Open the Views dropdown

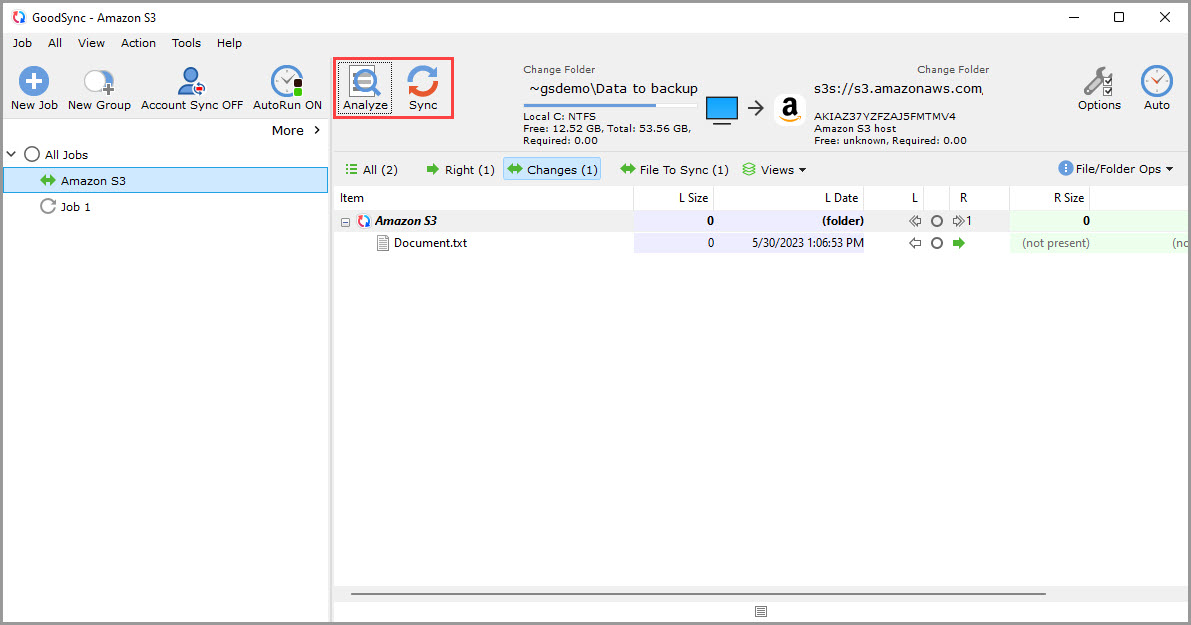click(x=775, y=170)
